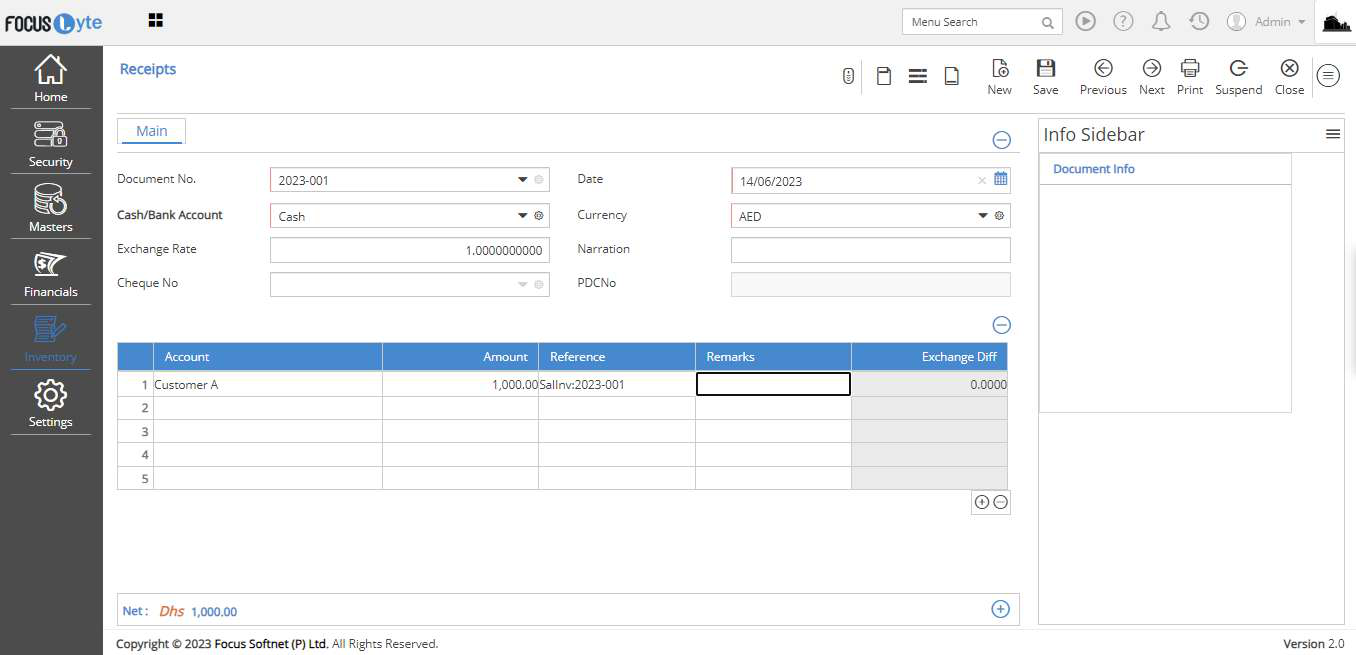Click the three-line list toolbar icon
This screenshot has width=1356, height=655.
[x=918, y=76]
